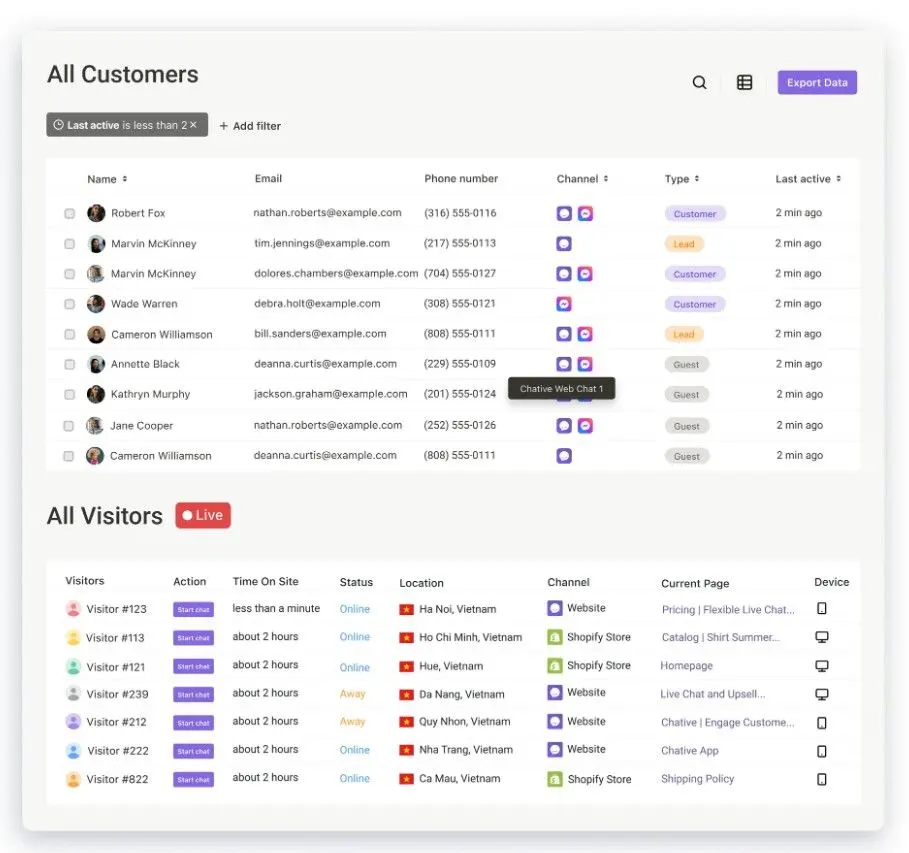Screen dimensions: 909x853
Task: Click Export Data button
Action: (817, 82)
